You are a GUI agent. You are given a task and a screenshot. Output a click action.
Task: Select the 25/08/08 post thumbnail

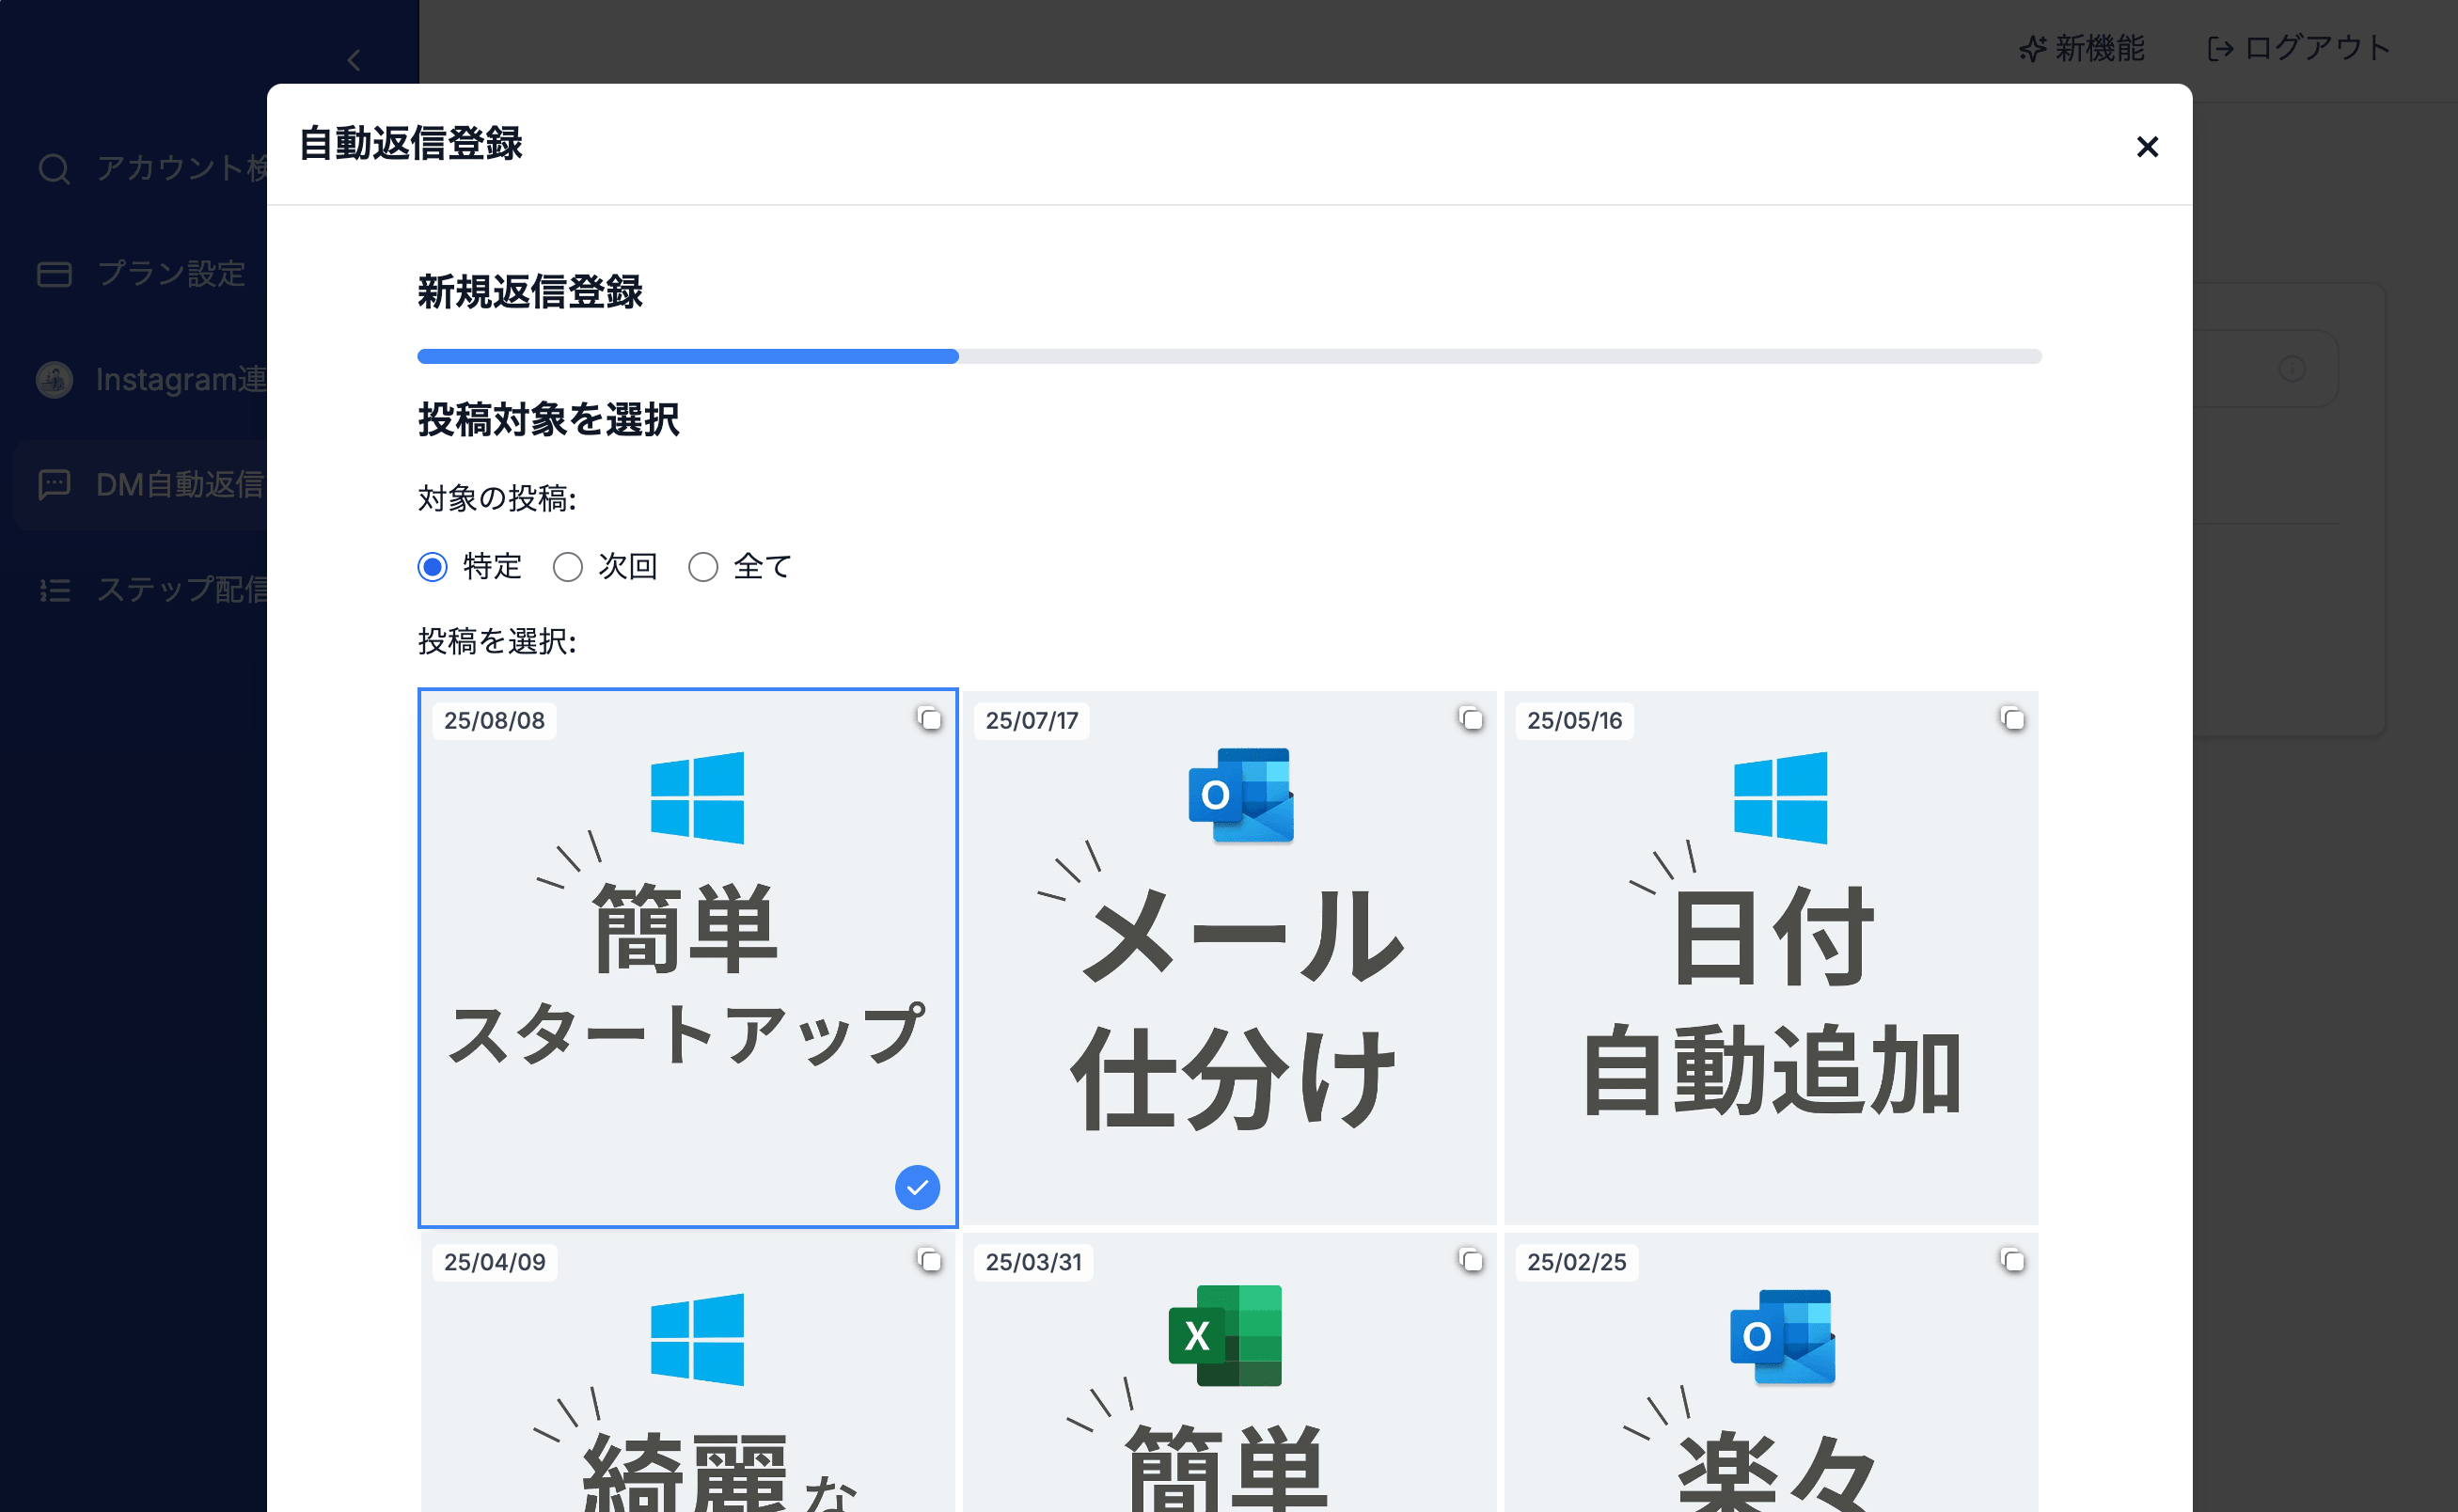click(x=687, y=957)
